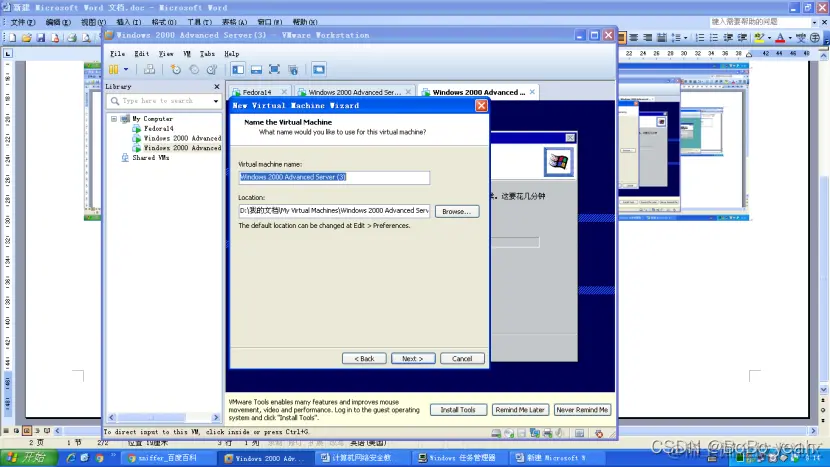Image resolution: width=830 pixels, height=467 pixels.
Task: Click the Browse... button
Action: coord(457,211)
